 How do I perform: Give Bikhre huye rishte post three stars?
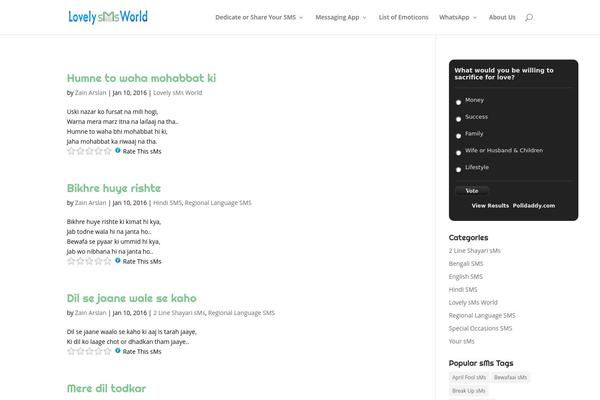pyautogui.click(x=90, y=261)
